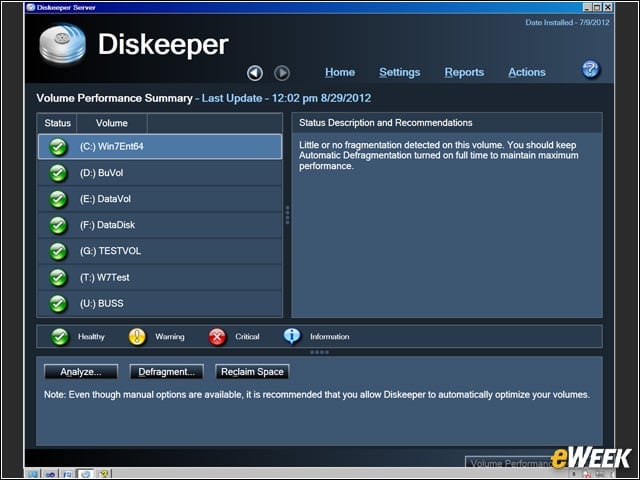Click the Status column header
Image resolution: width=640 pixels, height=480 pixels.
(x=57, y=123)
